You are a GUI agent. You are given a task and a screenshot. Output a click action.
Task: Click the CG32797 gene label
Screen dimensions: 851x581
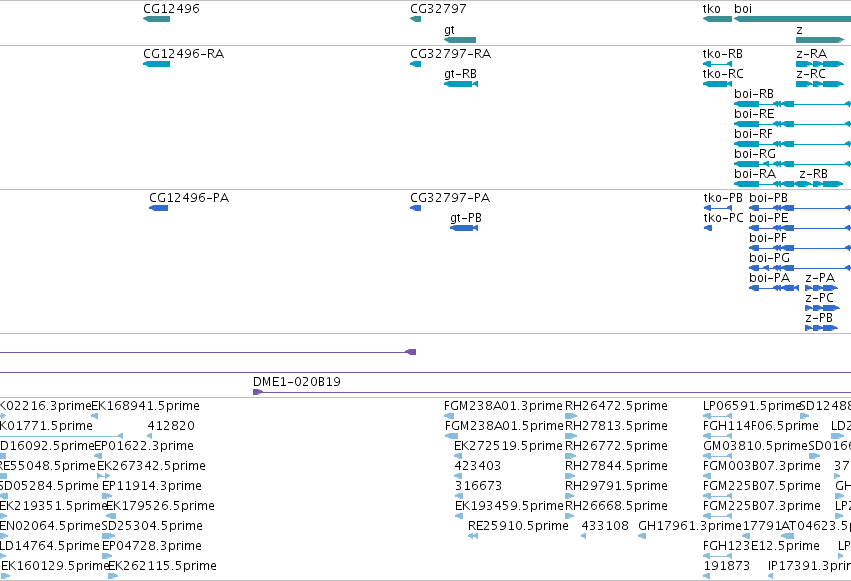pos(438,9)
